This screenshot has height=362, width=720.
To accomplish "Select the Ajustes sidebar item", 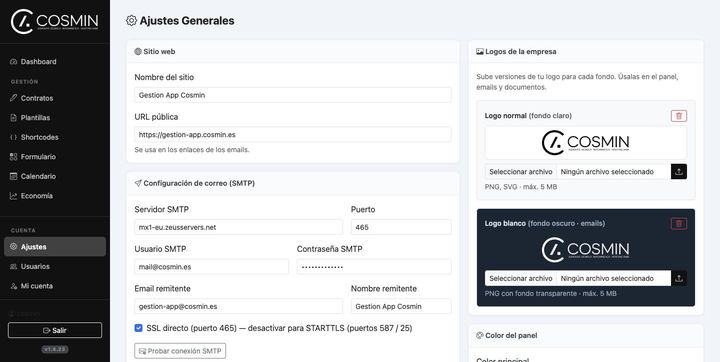I will click(x=55, y=247).
